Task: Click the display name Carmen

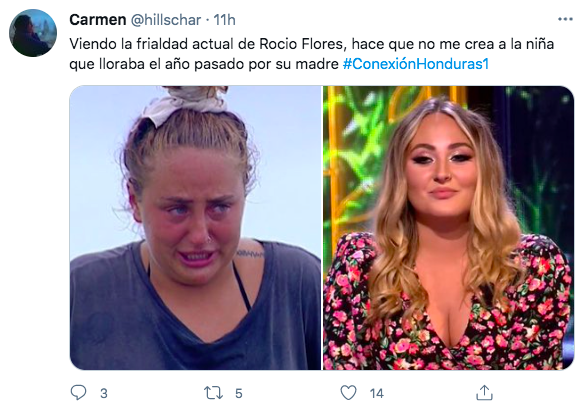Action: tap(98, 20)
